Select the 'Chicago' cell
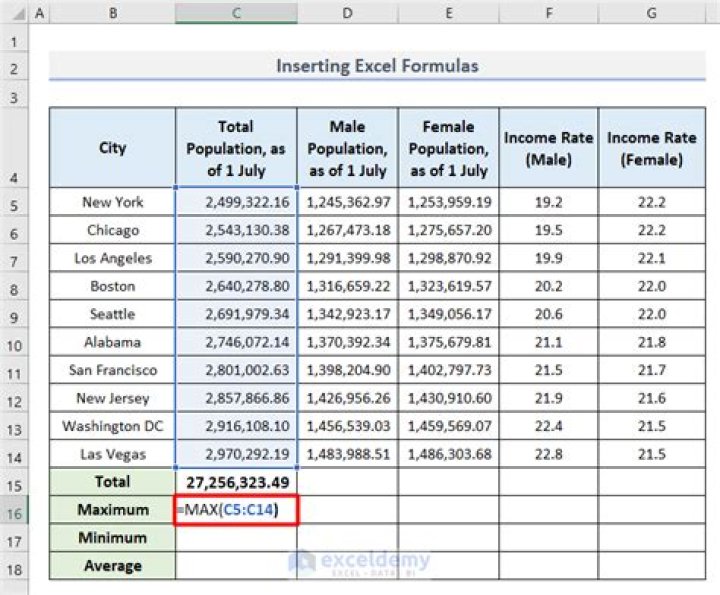 (112, 230)
